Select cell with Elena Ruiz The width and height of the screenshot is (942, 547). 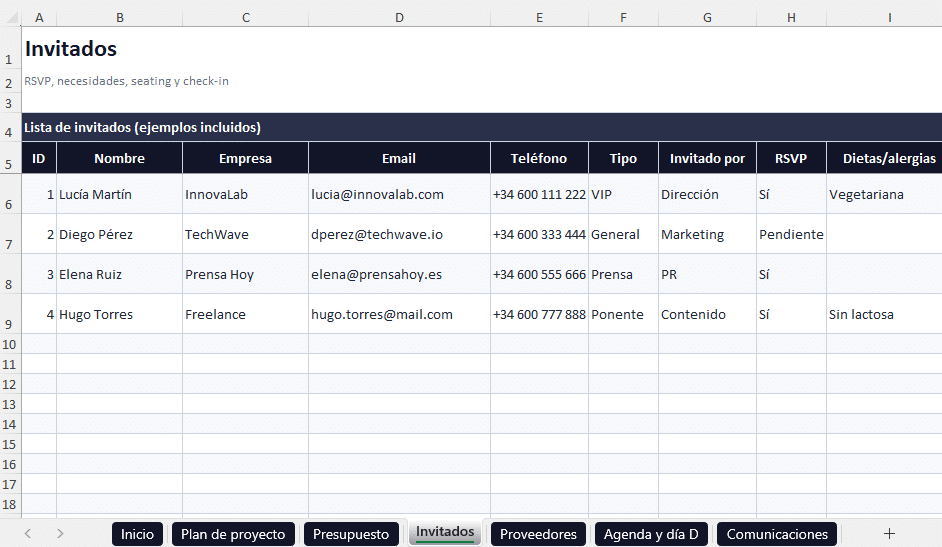click(120, 274)
